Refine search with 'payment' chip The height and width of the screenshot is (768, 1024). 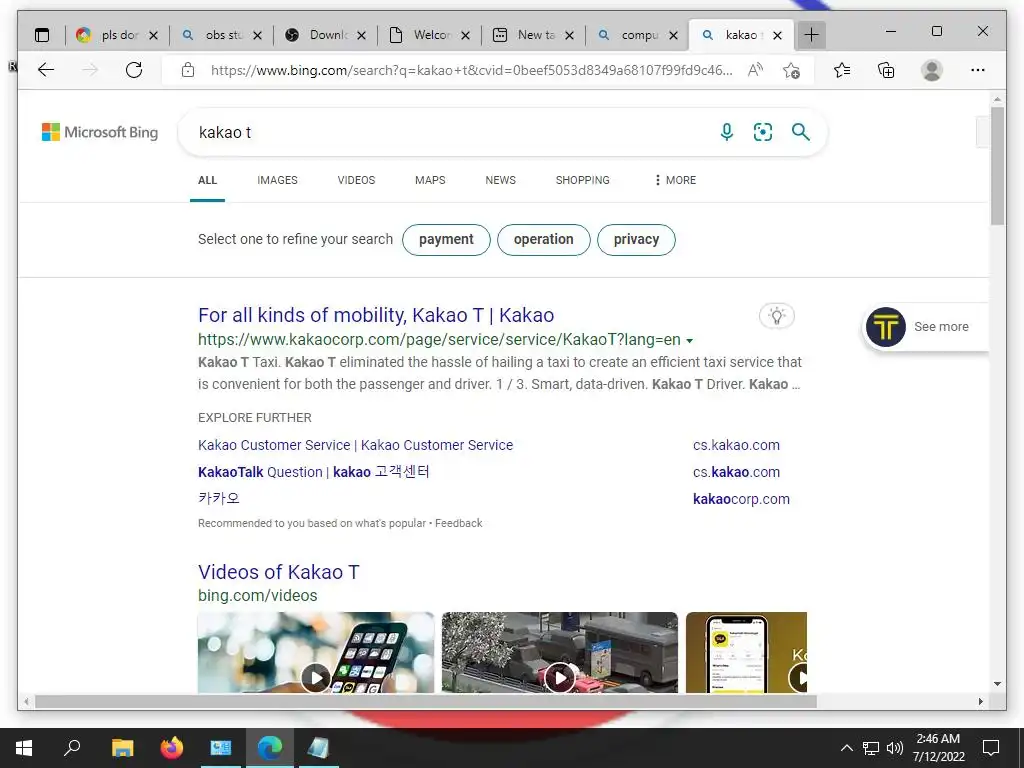[446, 240]
